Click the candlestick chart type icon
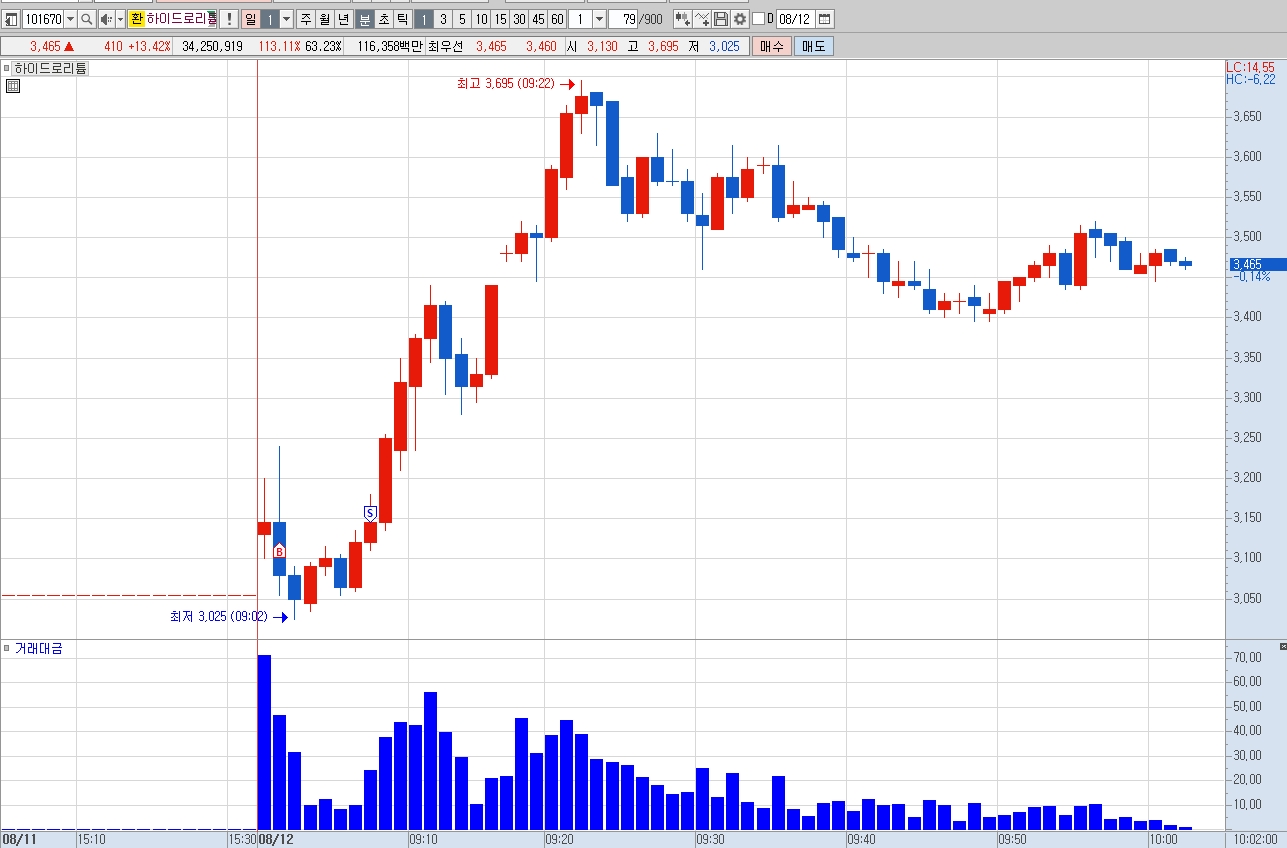The width and height of the screenshot is (1287, 848). point(682,19)
